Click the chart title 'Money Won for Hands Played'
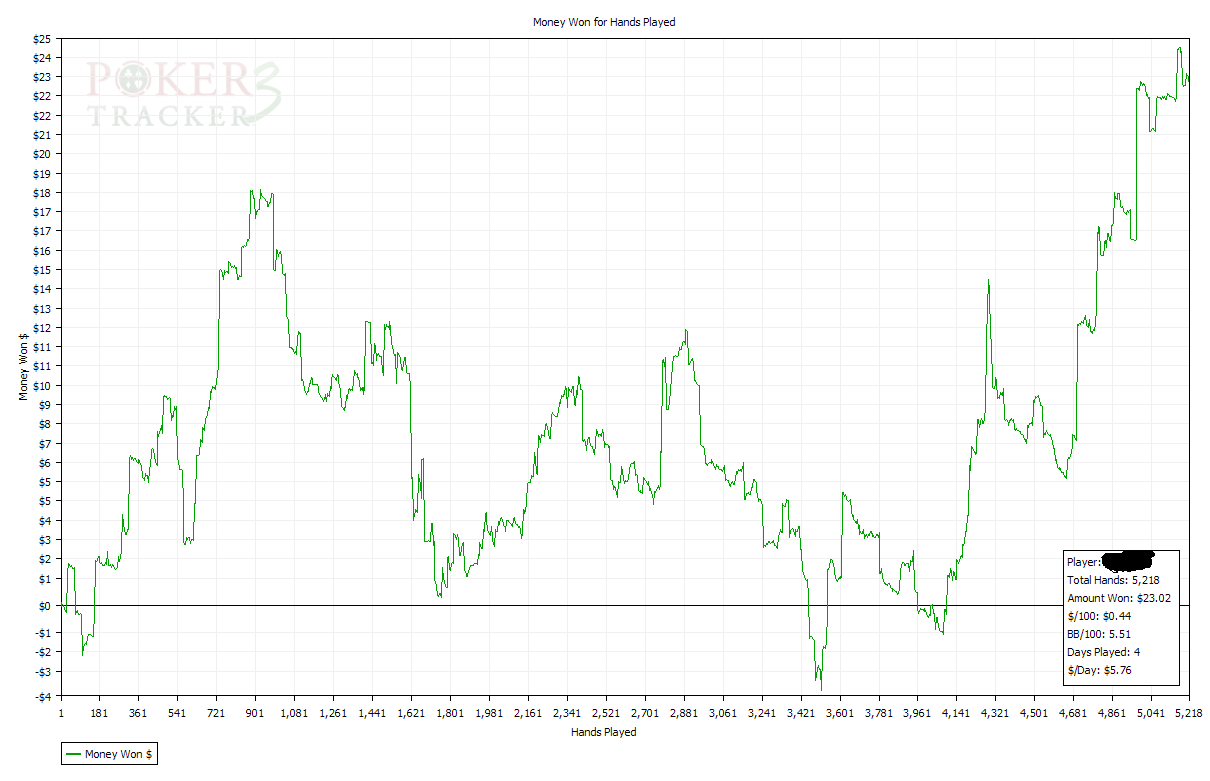The width and height of the screenshot is (1210, 781). (603, 22)
